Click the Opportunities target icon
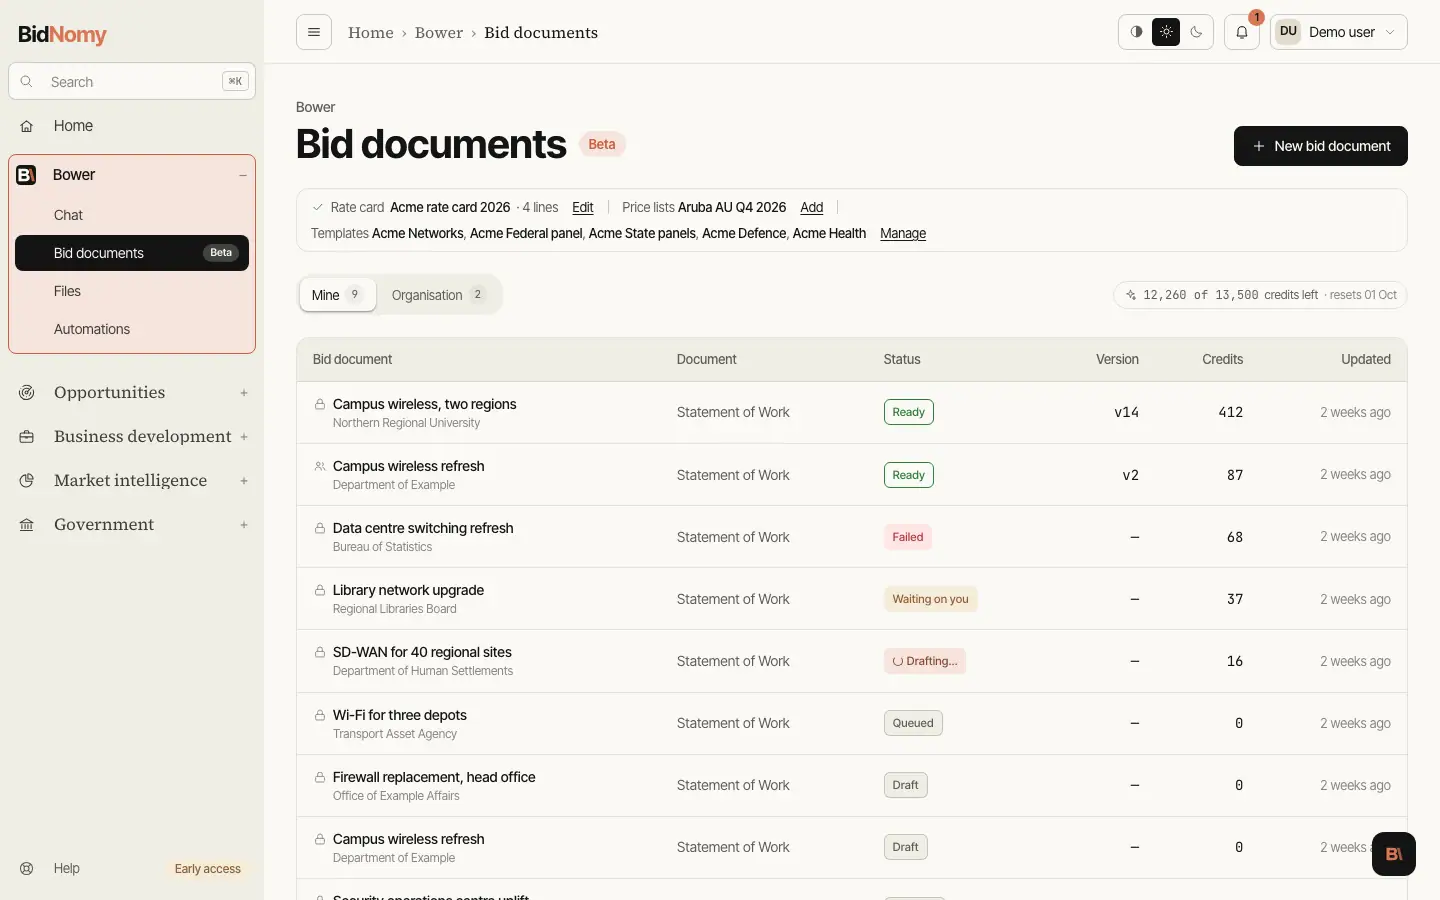 pos(27,393)
